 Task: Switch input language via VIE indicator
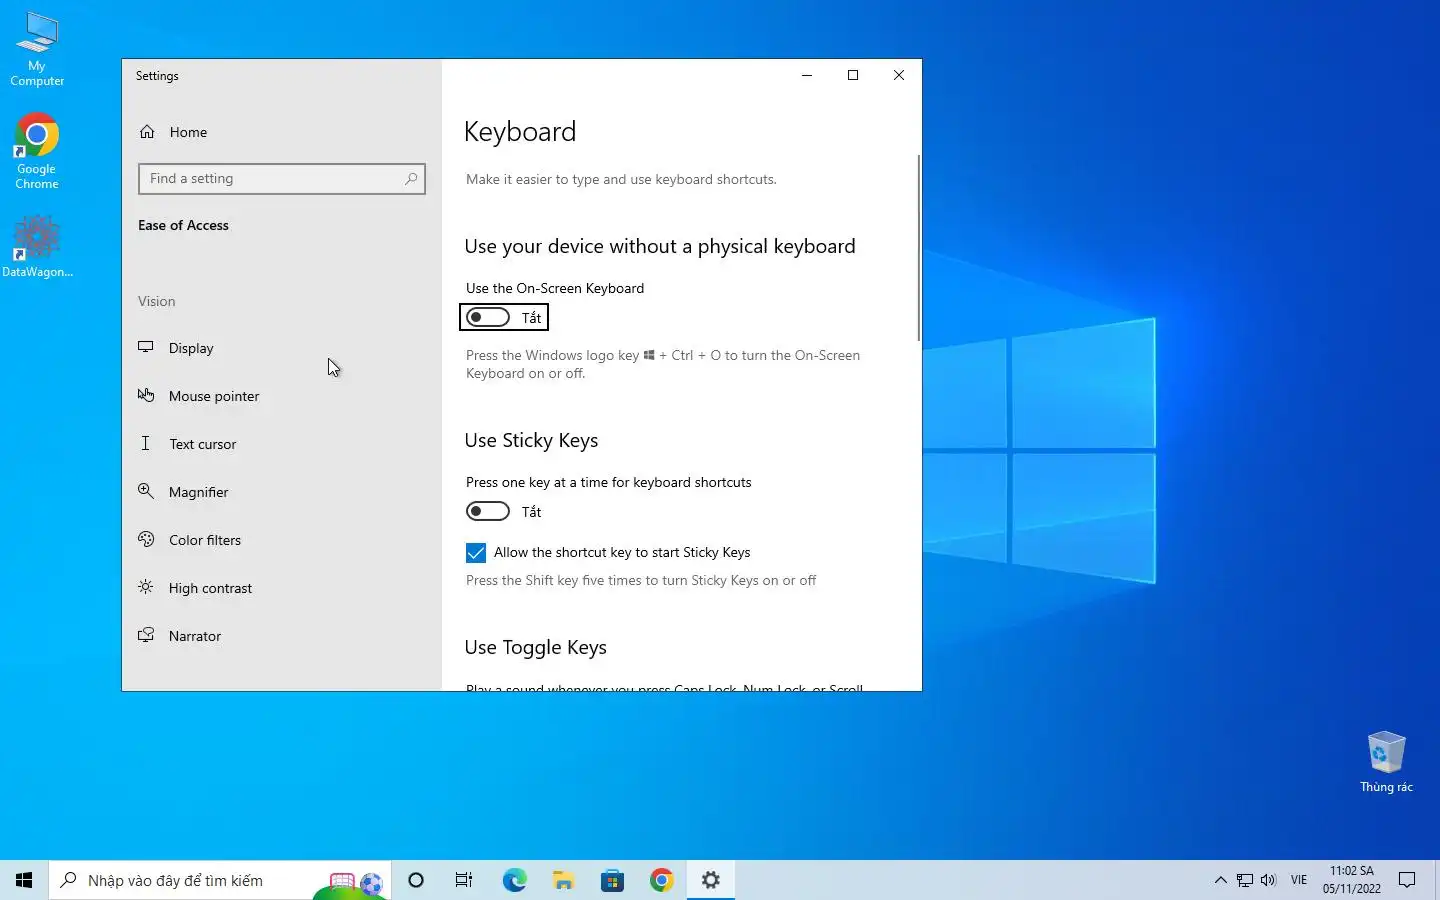coord(1299,880)
